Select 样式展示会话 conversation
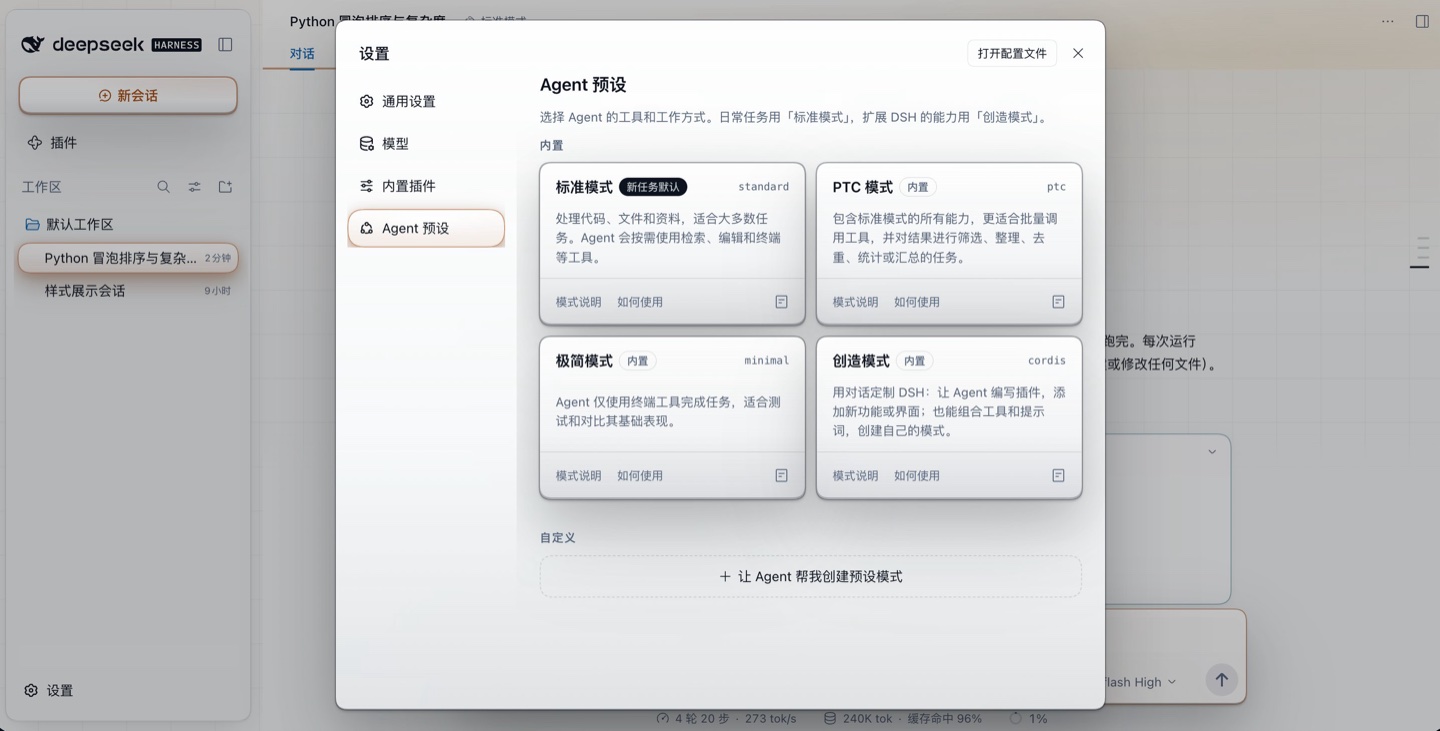The height and width of the screenshot is (731, 1440). pos(128,291)
